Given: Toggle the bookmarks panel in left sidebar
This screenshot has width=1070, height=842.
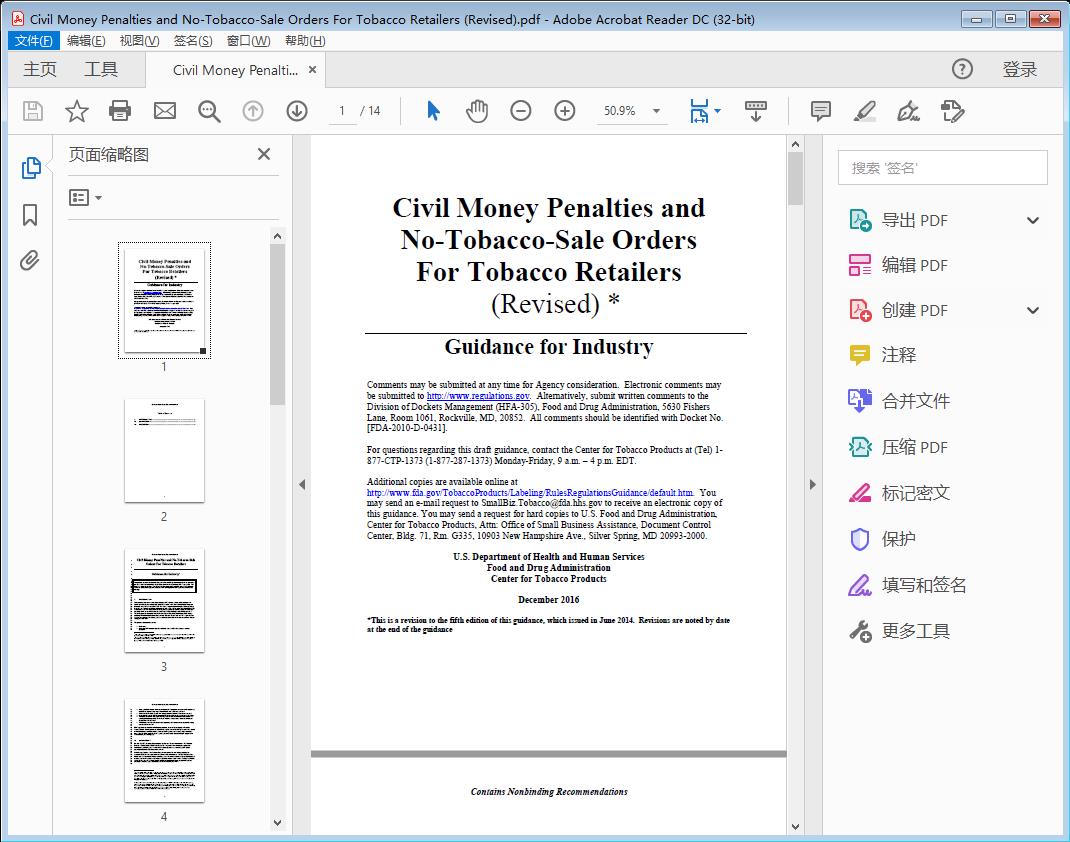Looking at the screenshot, I should click(x=29, y=215).
